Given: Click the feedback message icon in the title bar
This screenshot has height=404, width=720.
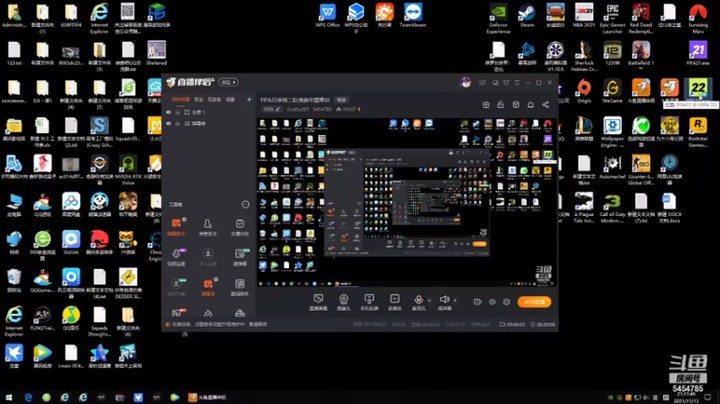Looking at the screenshot, I should (482, 83).
